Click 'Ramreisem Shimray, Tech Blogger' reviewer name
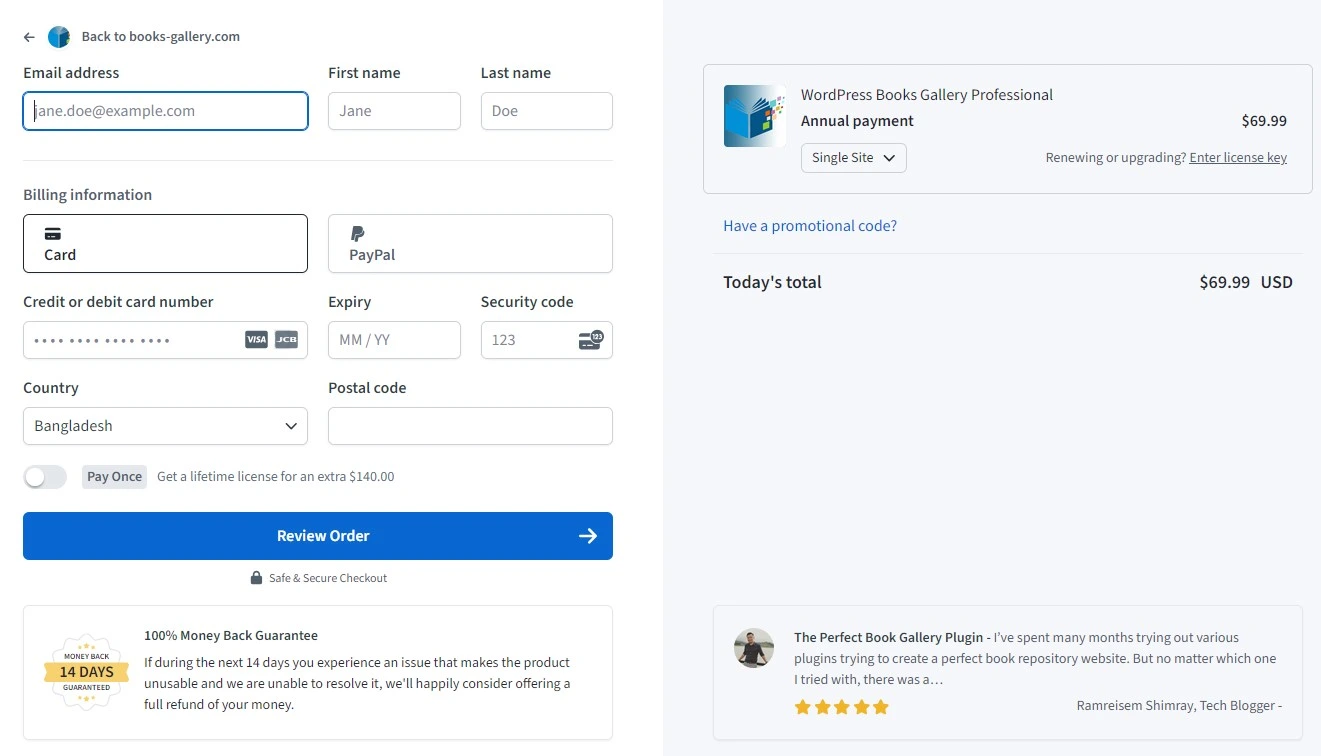Screen dimensions: 1321x756 click(1175, 706)
